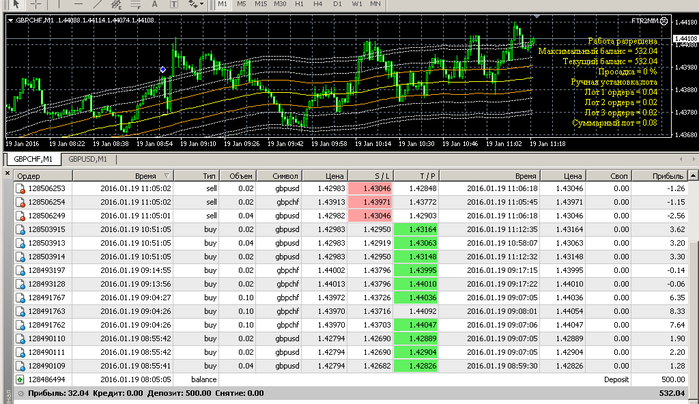Choose the equidistant channel tool
Image resolution: width=699 pixels, height=404 pixels.
tap(116, 4)
